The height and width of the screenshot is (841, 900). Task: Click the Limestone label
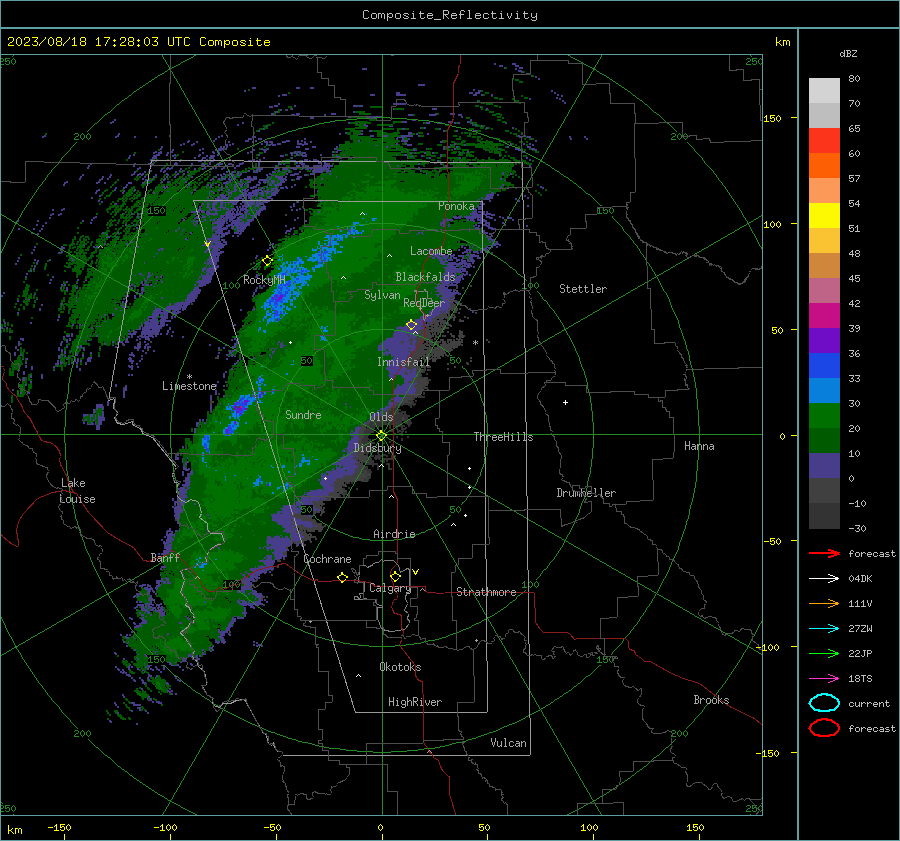tap(189, 386)
